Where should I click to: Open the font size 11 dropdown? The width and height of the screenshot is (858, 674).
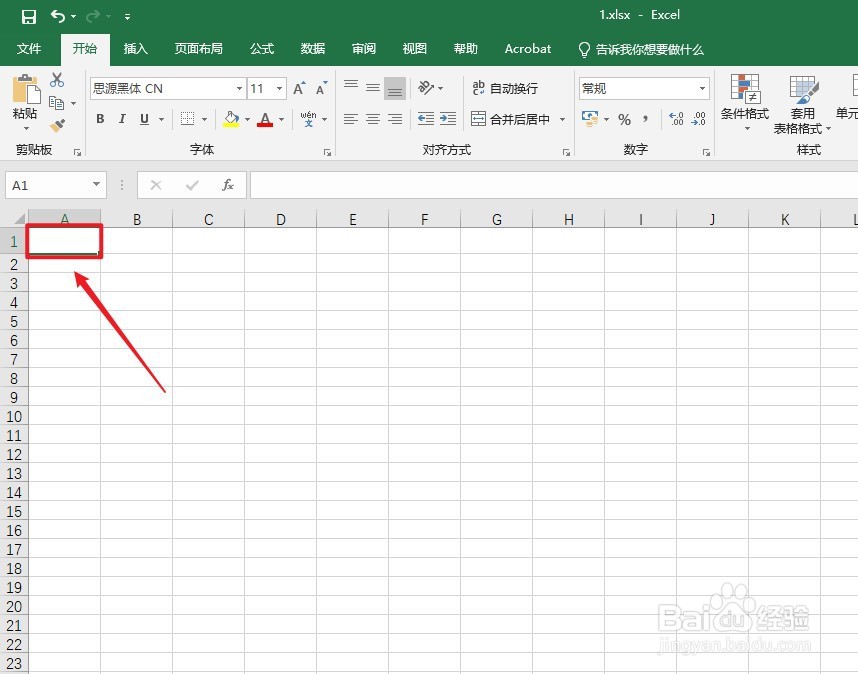click(279, 89)
